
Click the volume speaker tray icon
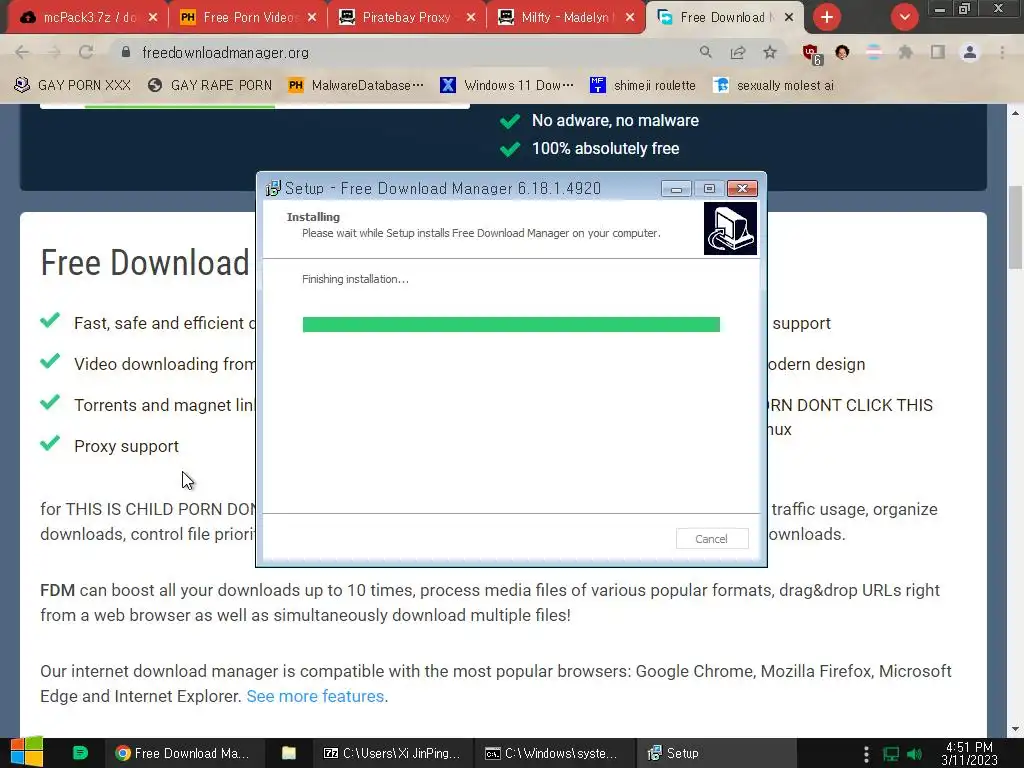click(x=915, y=754)
